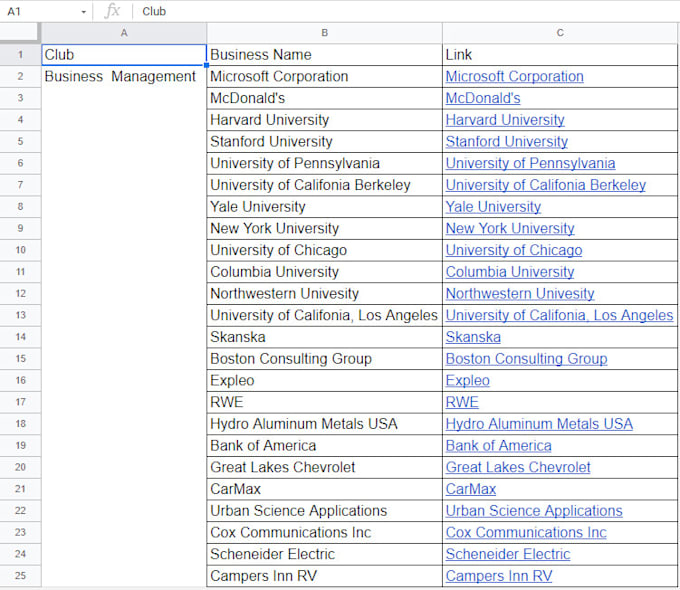Image resolution: width=680 pixels, height=590 pixels.
Task: Select Urban Science Applications cell in column B
Action: [x=324, y=511]
